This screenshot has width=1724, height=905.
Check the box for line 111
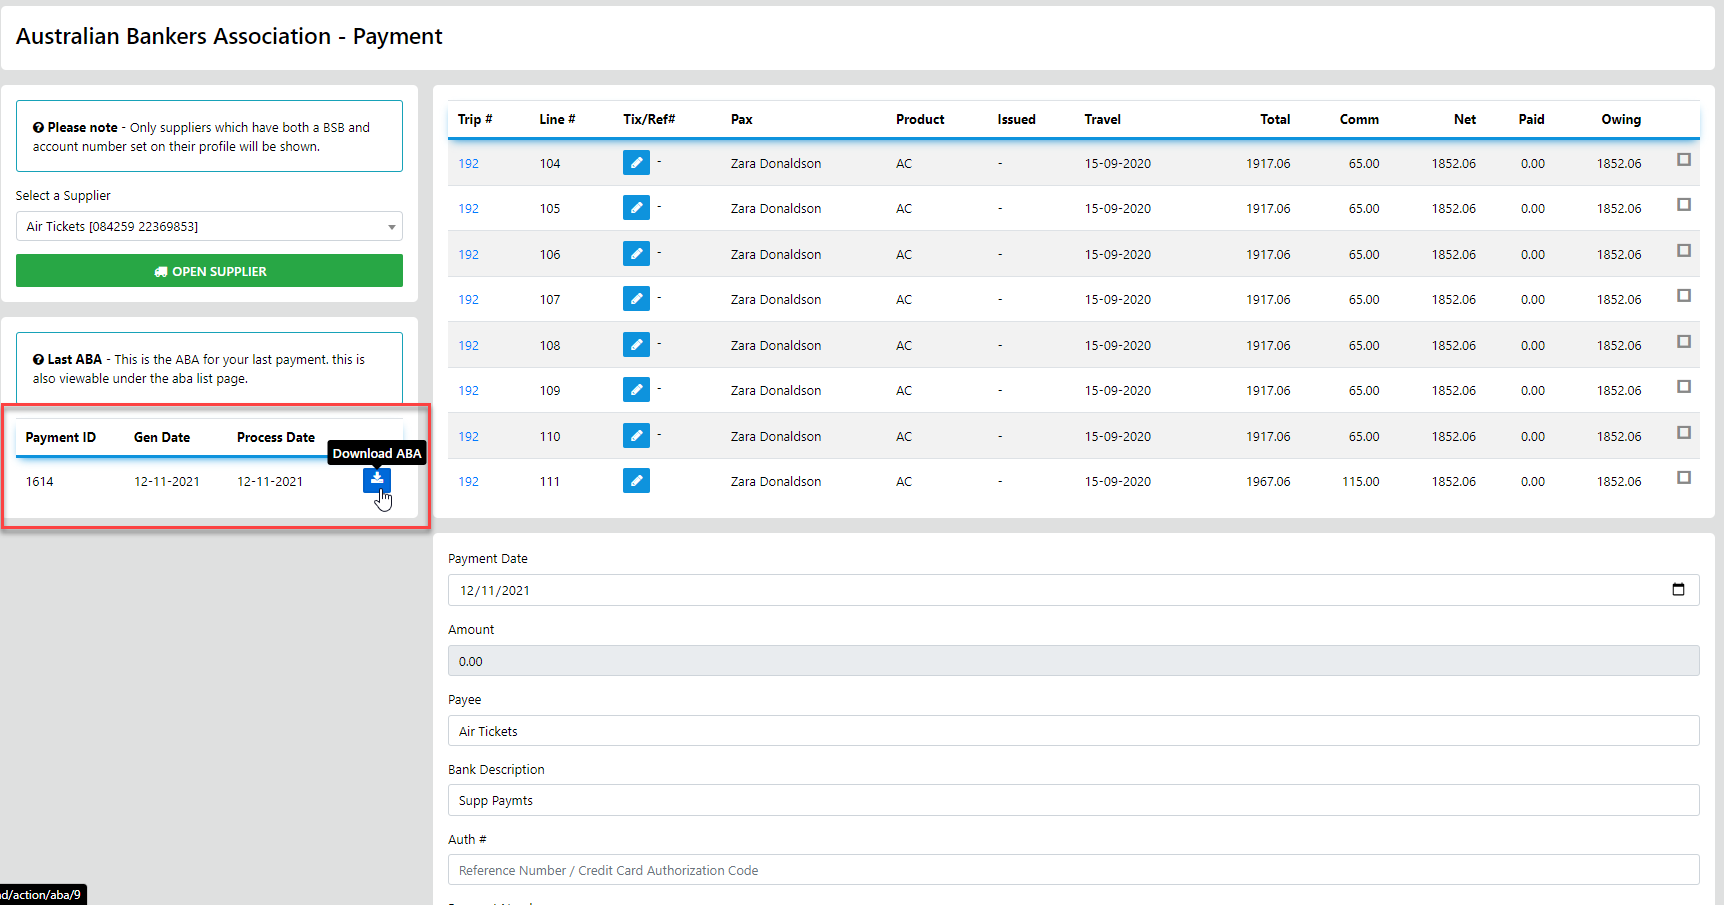click(x=1684, y=478)
